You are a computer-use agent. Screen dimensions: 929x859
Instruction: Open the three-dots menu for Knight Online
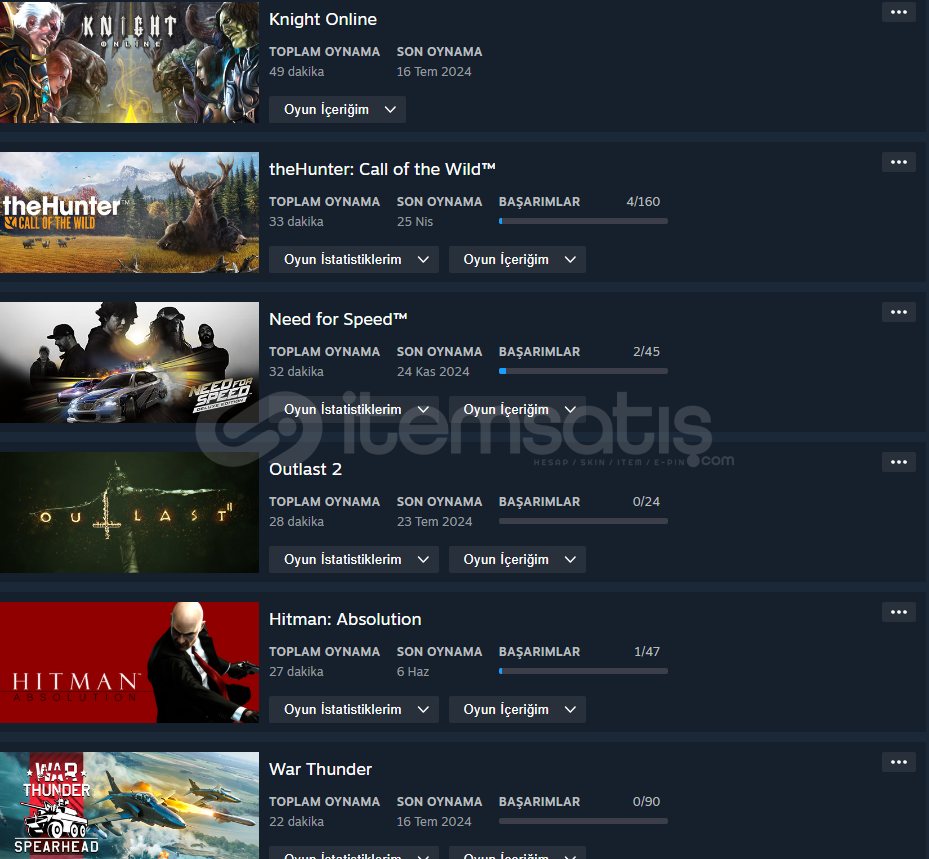coord(899,12)
